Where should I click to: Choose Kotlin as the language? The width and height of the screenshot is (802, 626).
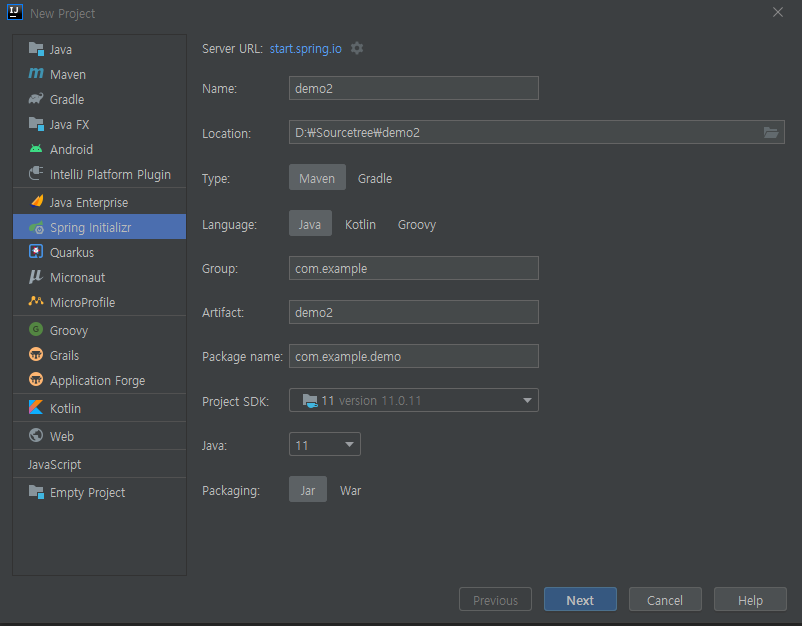[361, 224]
